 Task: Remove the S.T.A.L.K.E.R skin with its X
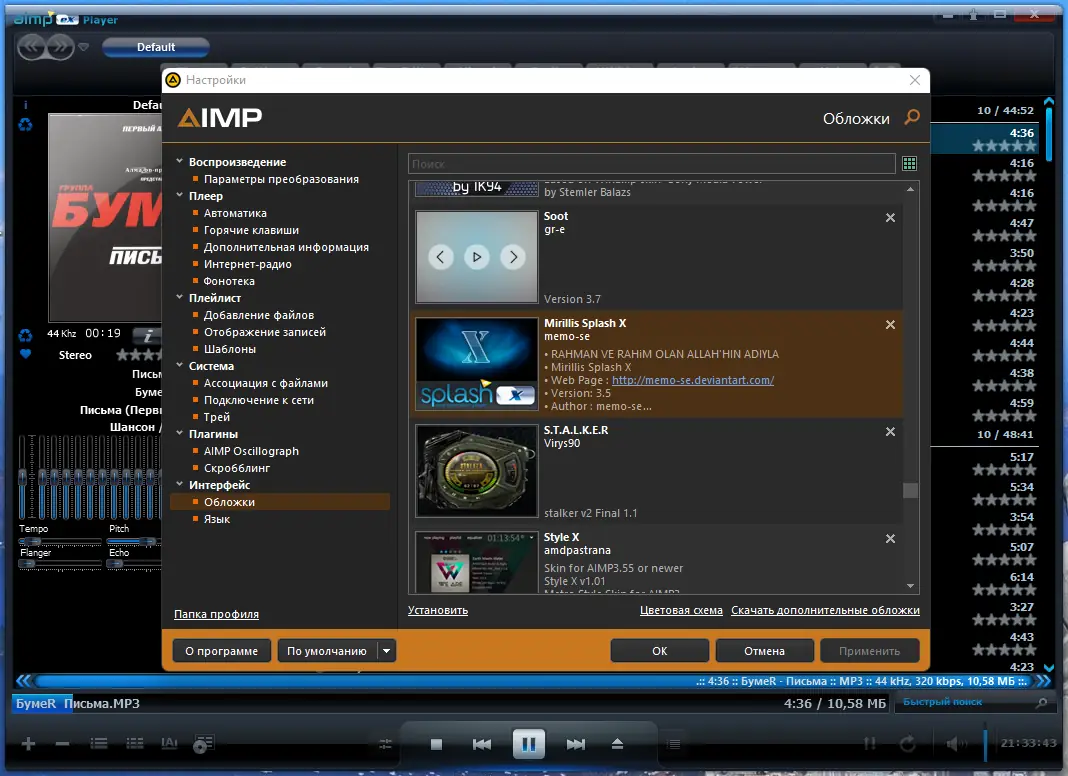tap(890, 432)
